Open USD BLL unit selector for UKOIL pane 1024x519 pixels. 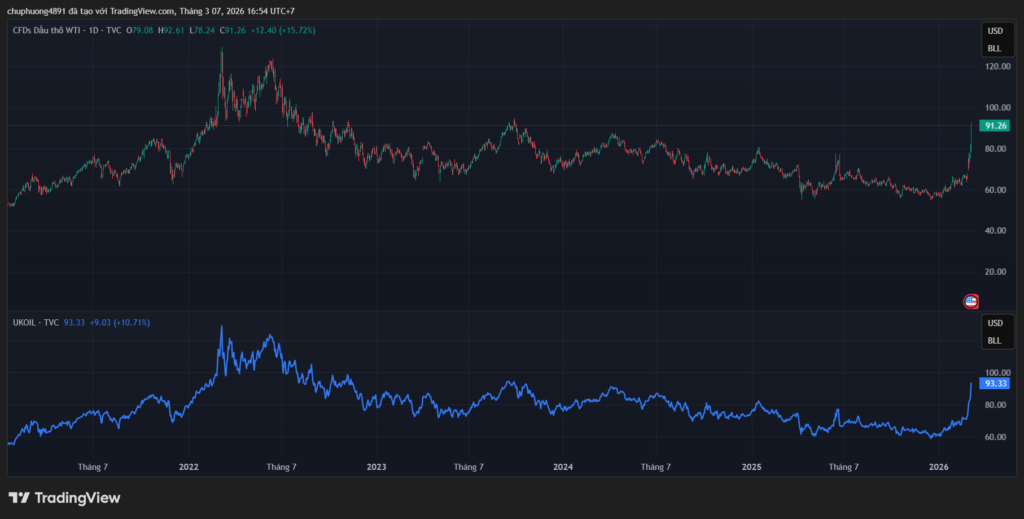pyautogui.click(x=994, y=332)
